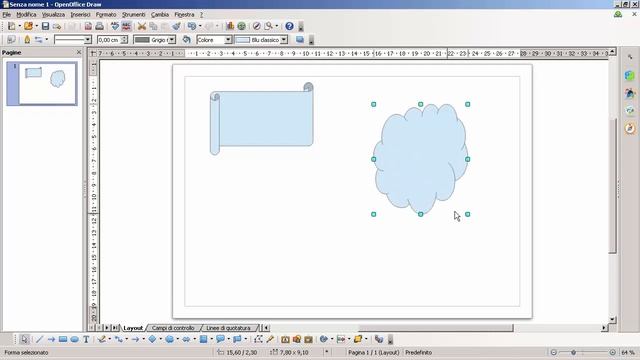
Task: Select the Line with arrow tool
Action: 51,339
